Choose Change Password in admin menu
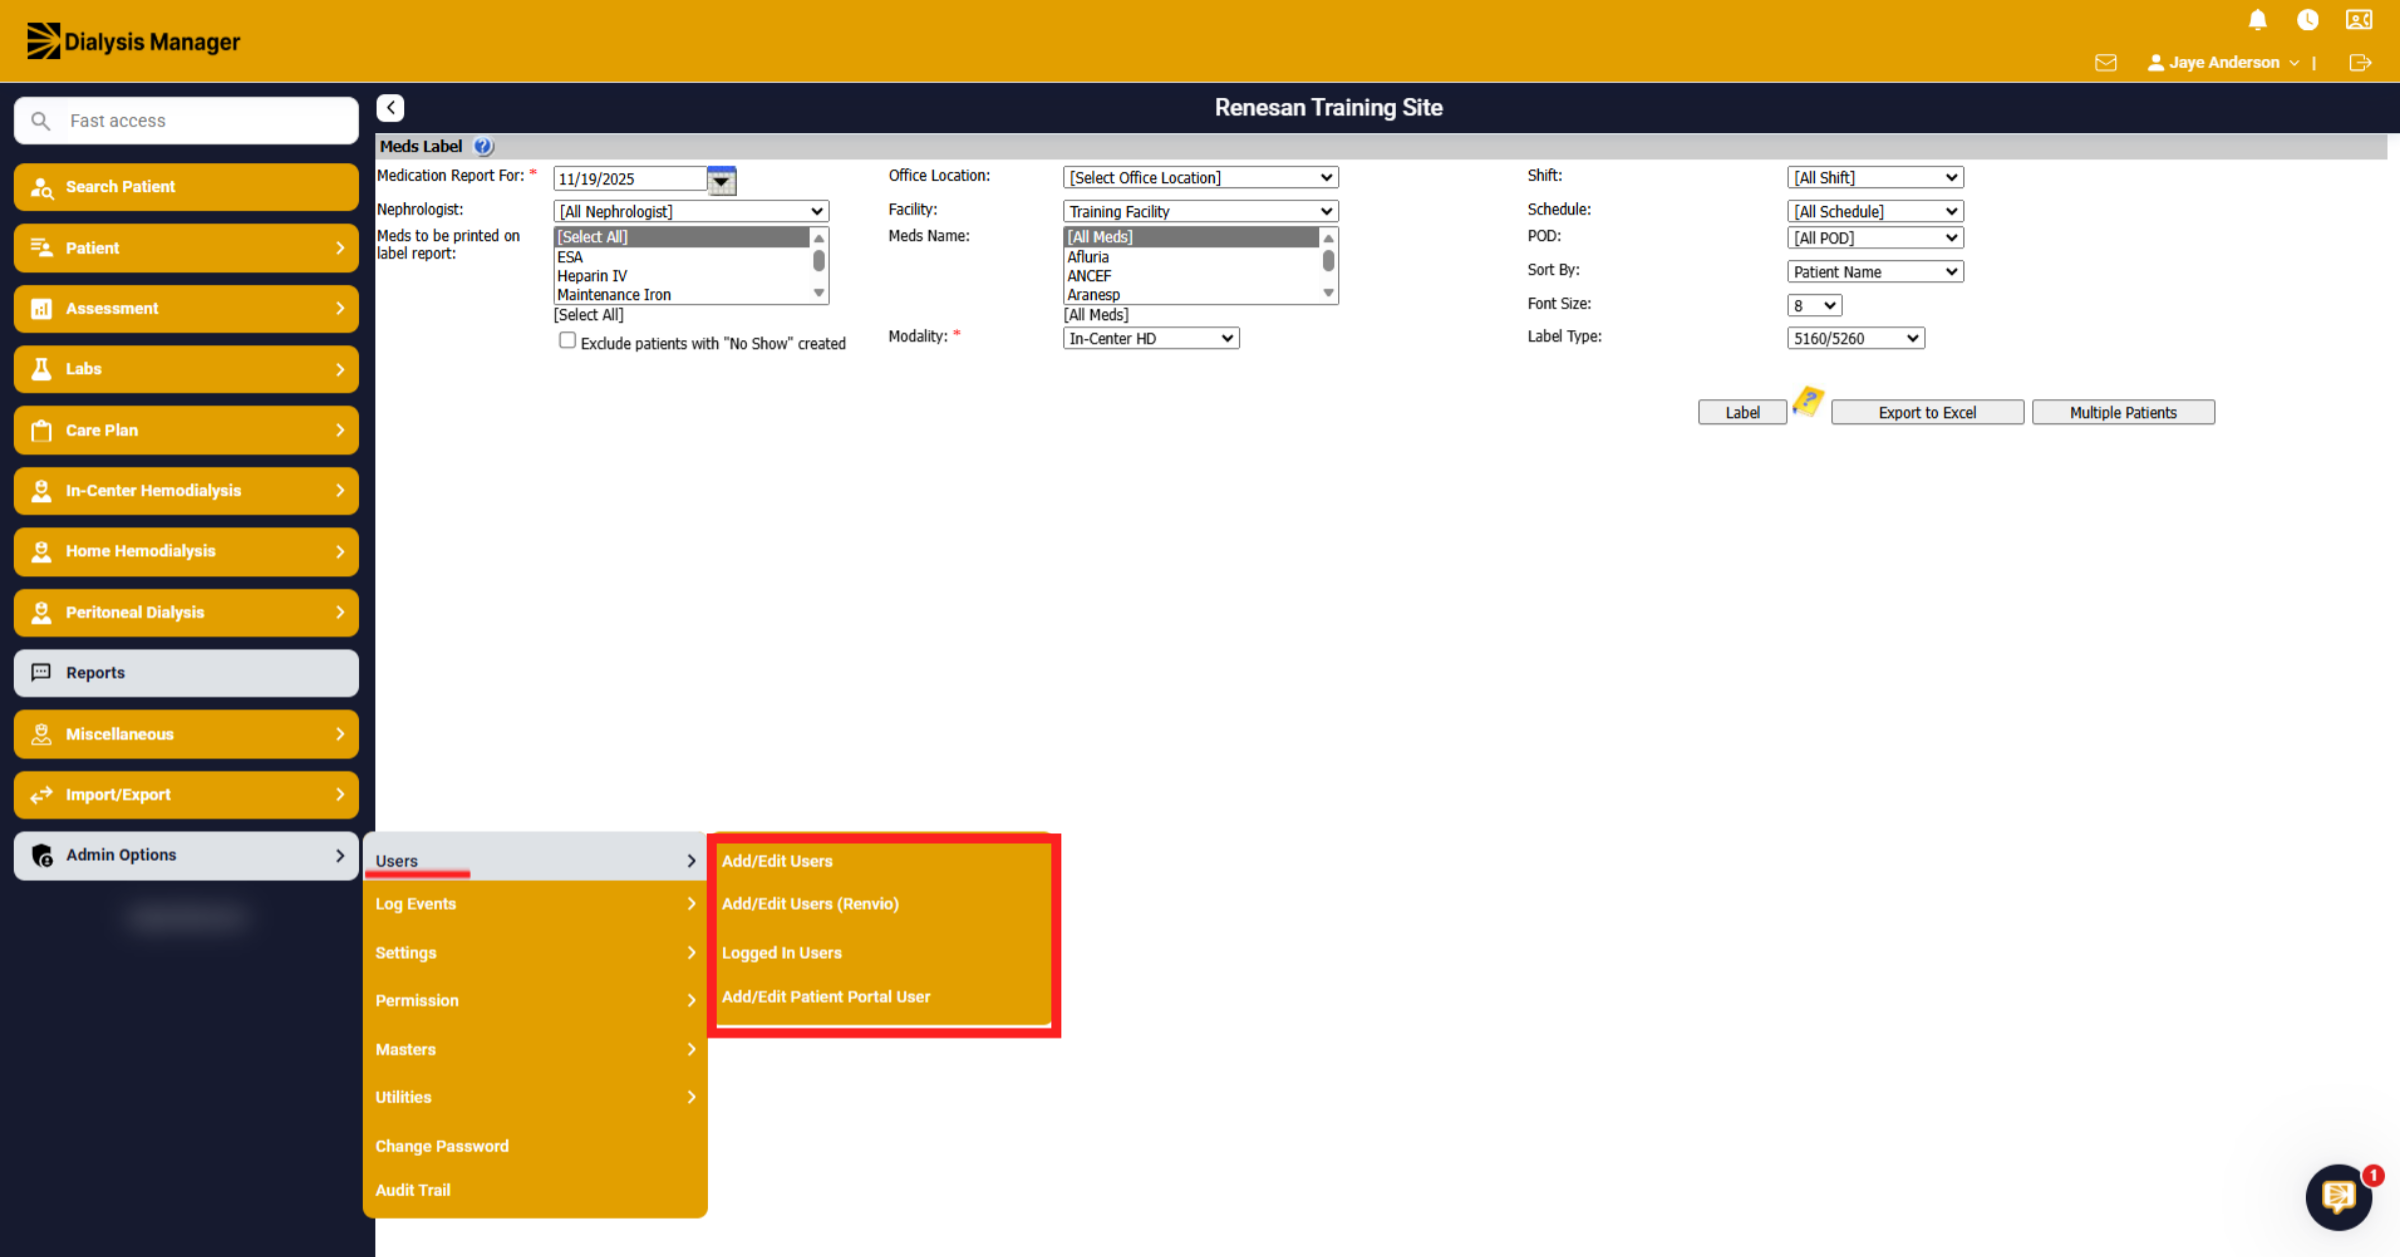 coord(442,1146)
